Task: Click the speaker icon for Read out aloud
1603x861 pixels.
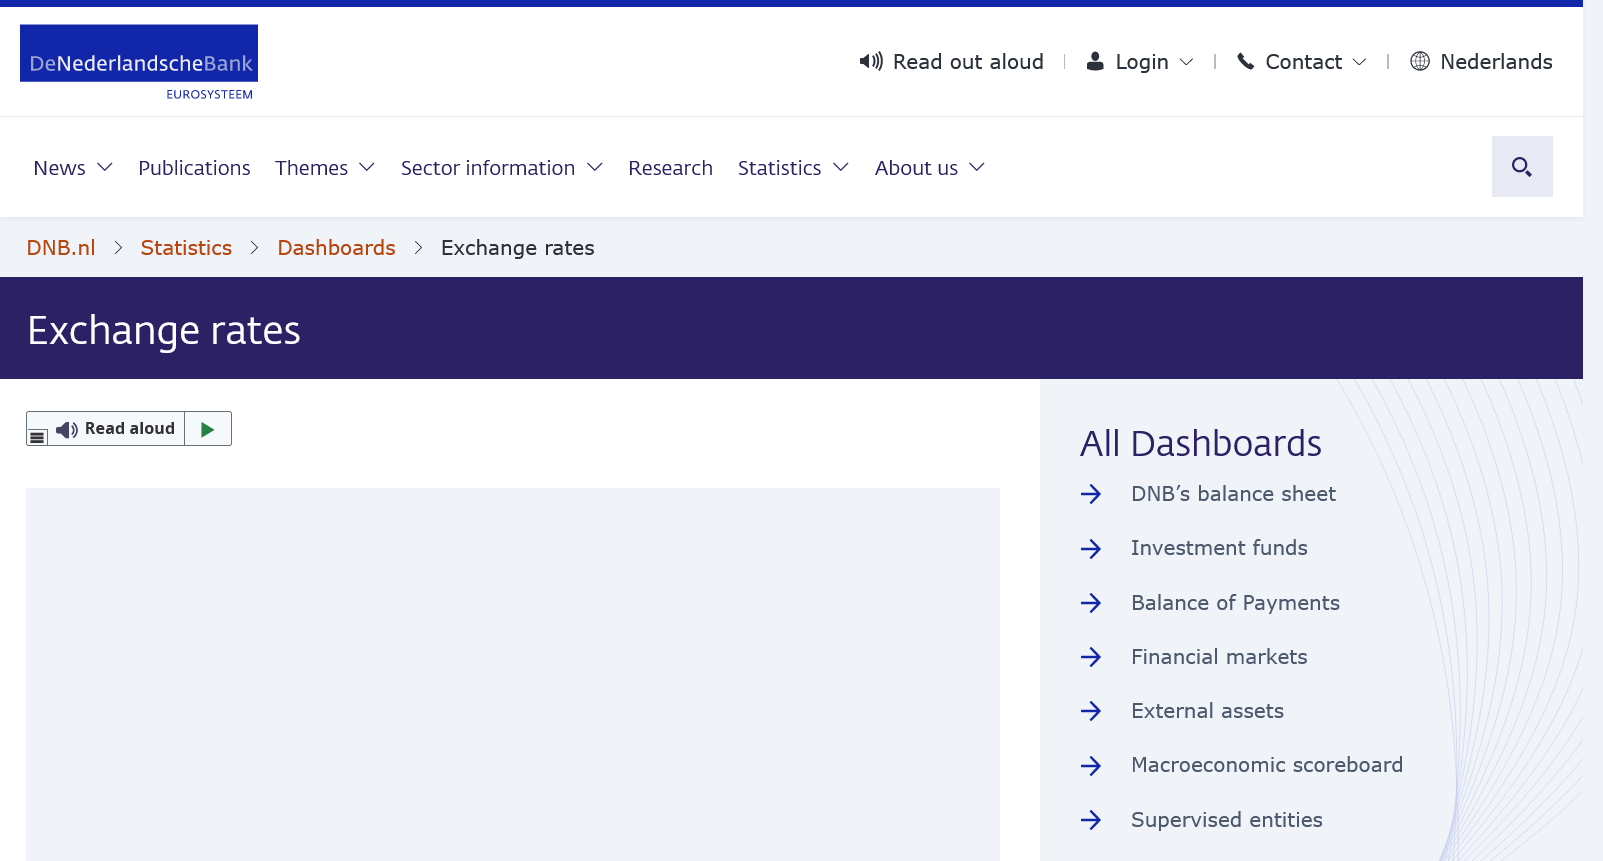Action: (870, 62)
